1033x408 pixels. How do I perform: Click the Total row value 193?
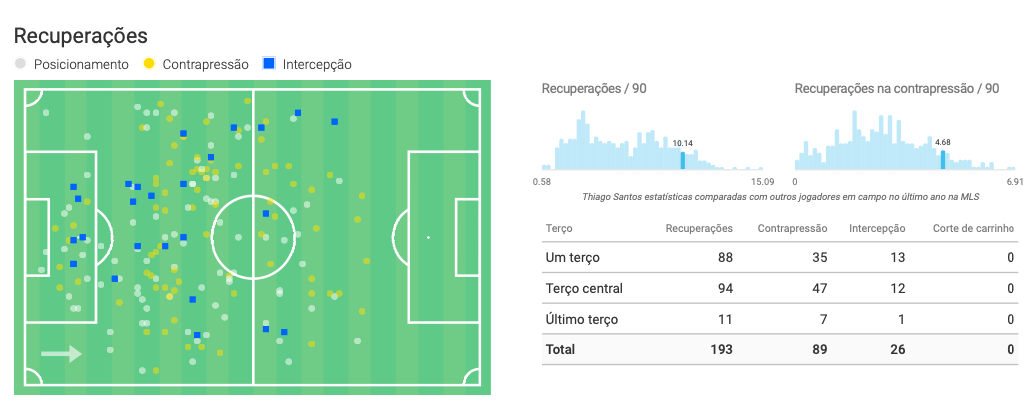pos(721,349)
